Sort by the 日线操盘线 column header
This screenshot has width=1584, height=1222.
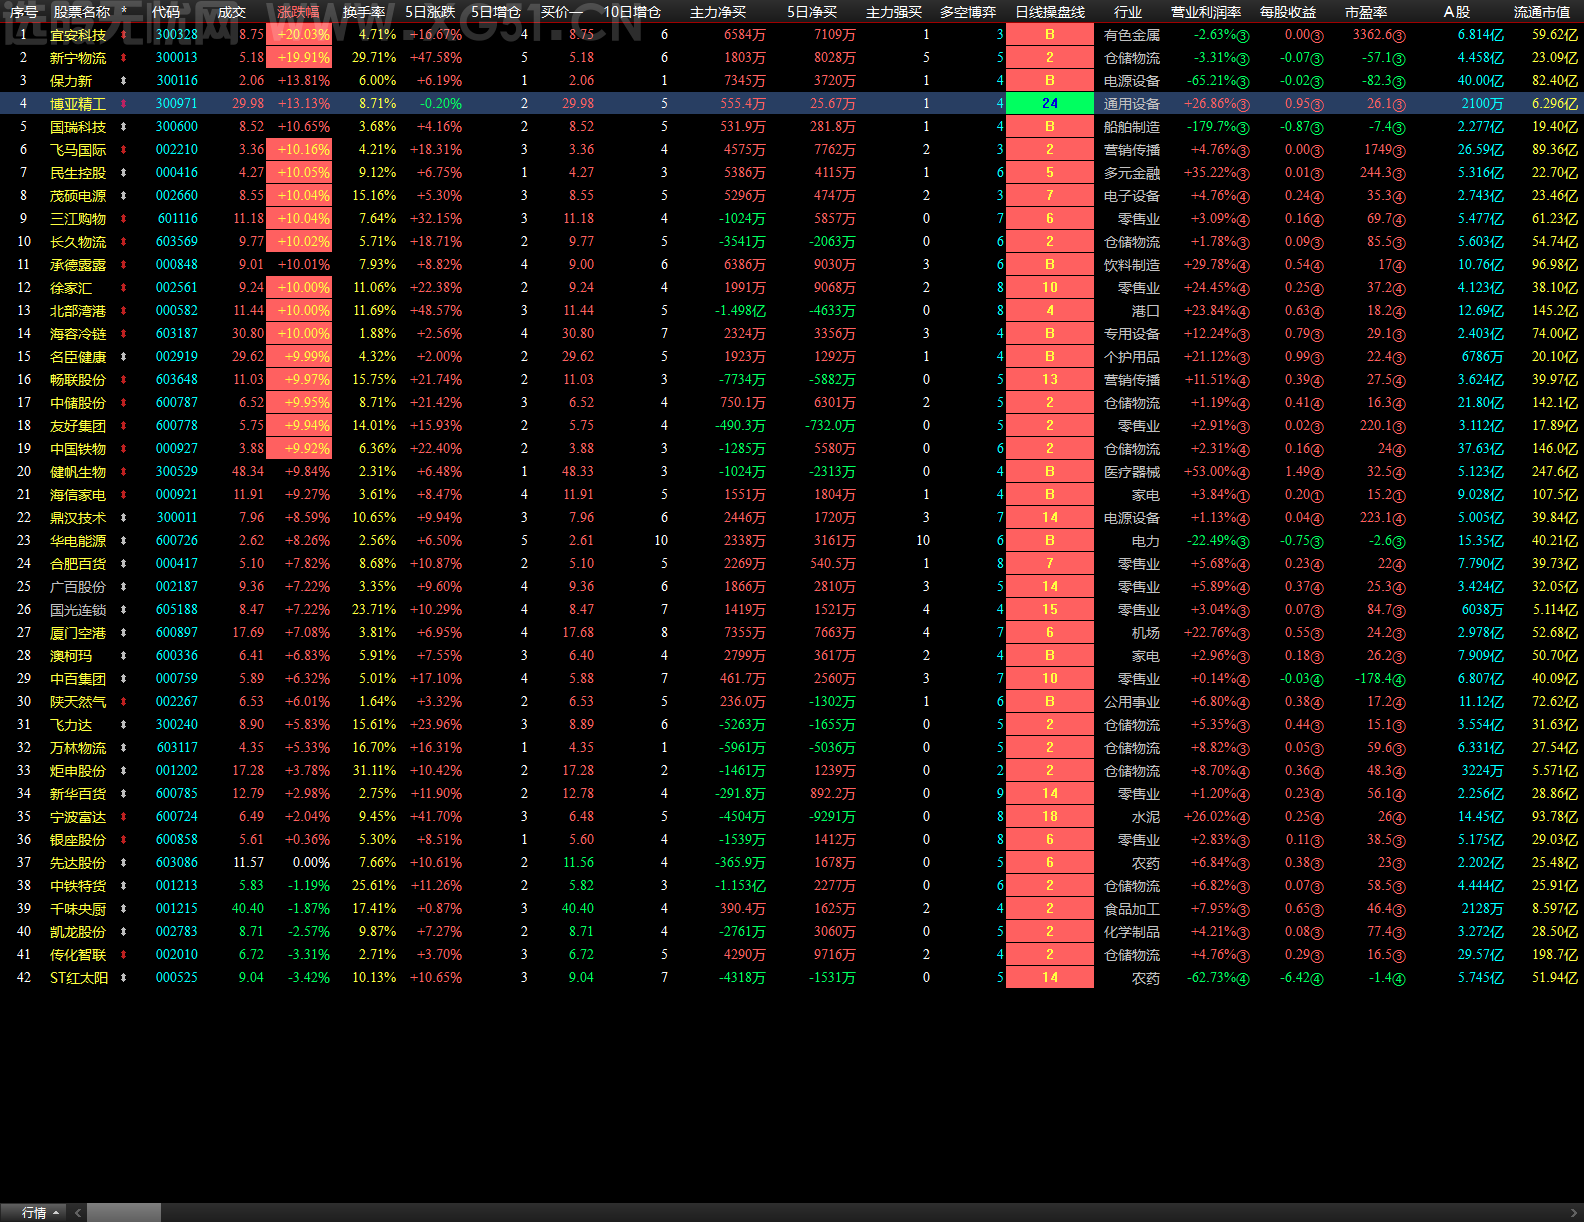click(x=1050, y=12)
